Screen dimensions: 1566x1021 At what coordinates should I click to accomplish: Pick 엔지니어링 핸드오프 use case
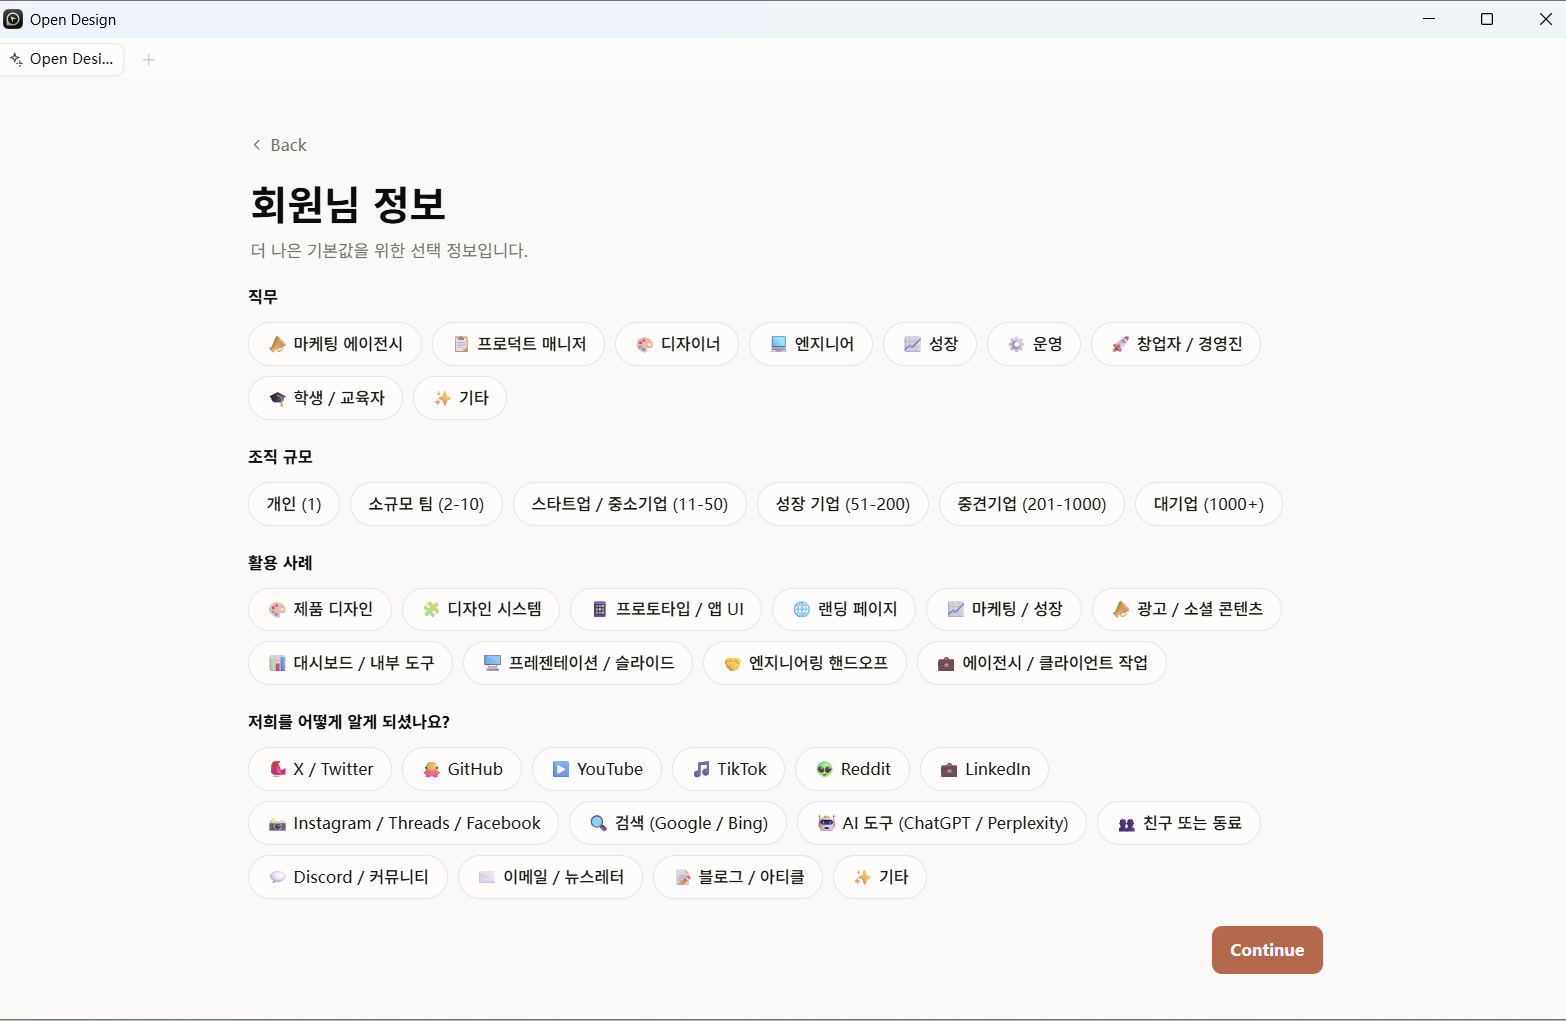coord(805,663)
